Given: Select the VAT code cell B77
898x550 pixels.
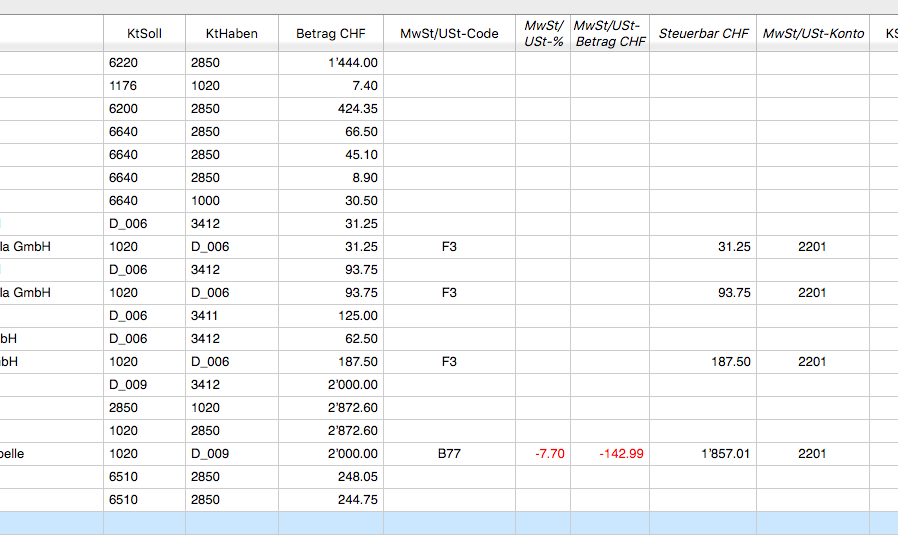Looking at the screenshot, I should point(449,453).
